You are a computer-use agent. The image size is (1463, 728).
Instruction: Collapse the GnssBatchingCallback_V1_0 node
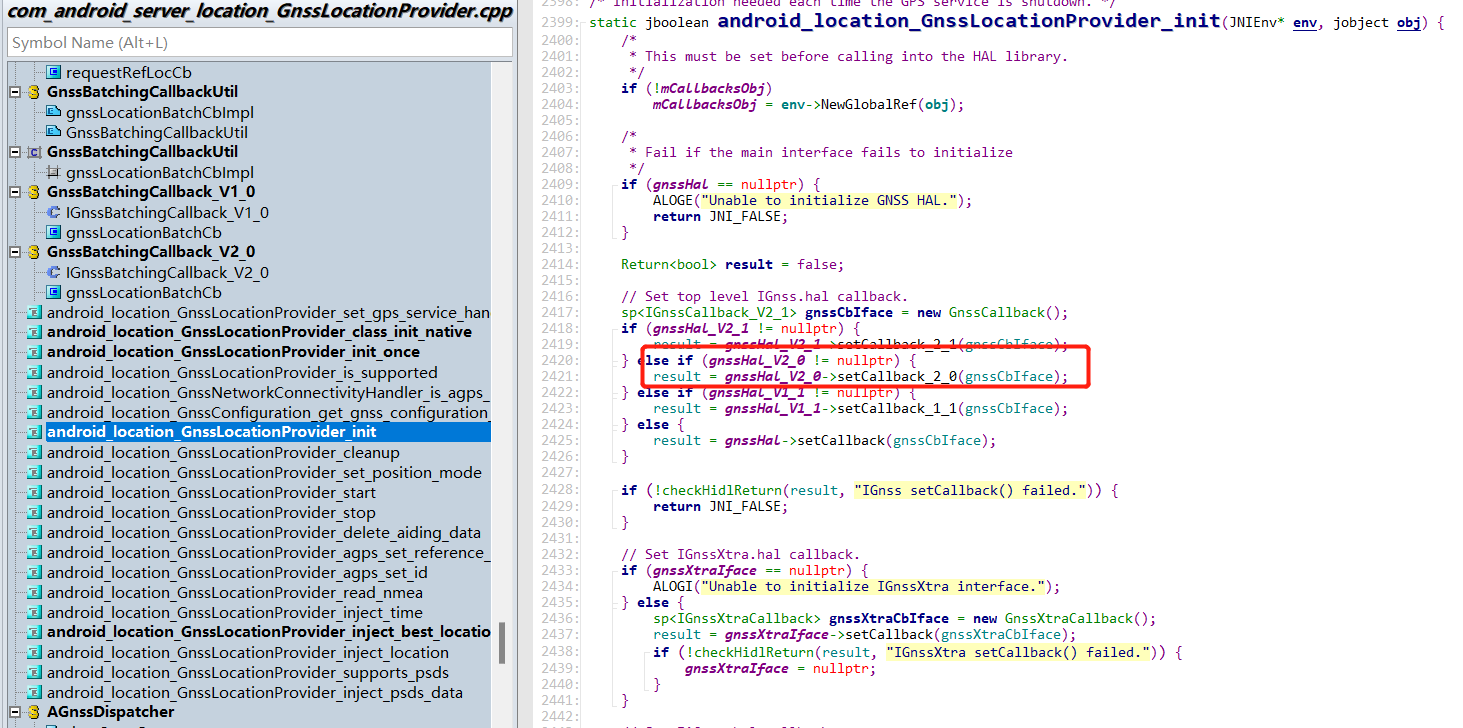click(15, 192)
